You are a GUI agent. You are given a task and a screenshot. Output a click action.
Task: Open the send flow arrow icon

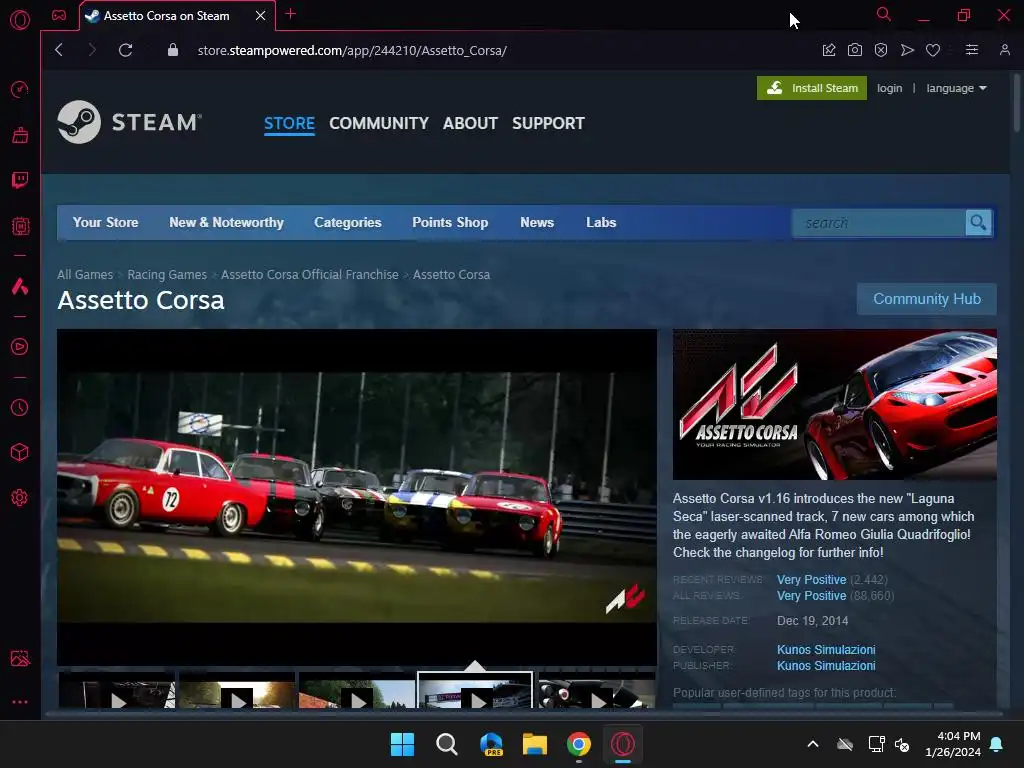(907, 50)
